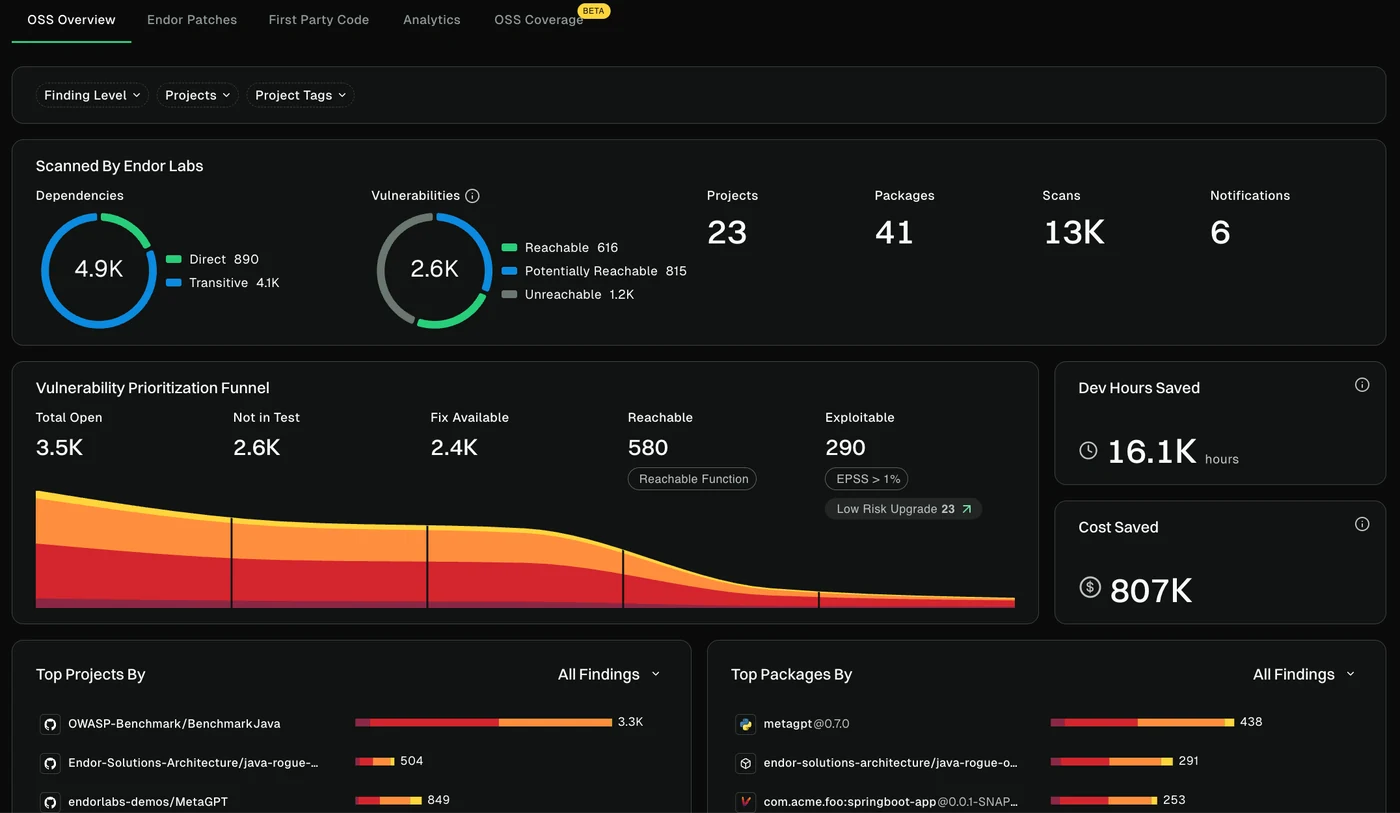Screen dimensions: 1400x813
Task: Open the Project Tags filter dropdown
Action: tap(301, 95)
